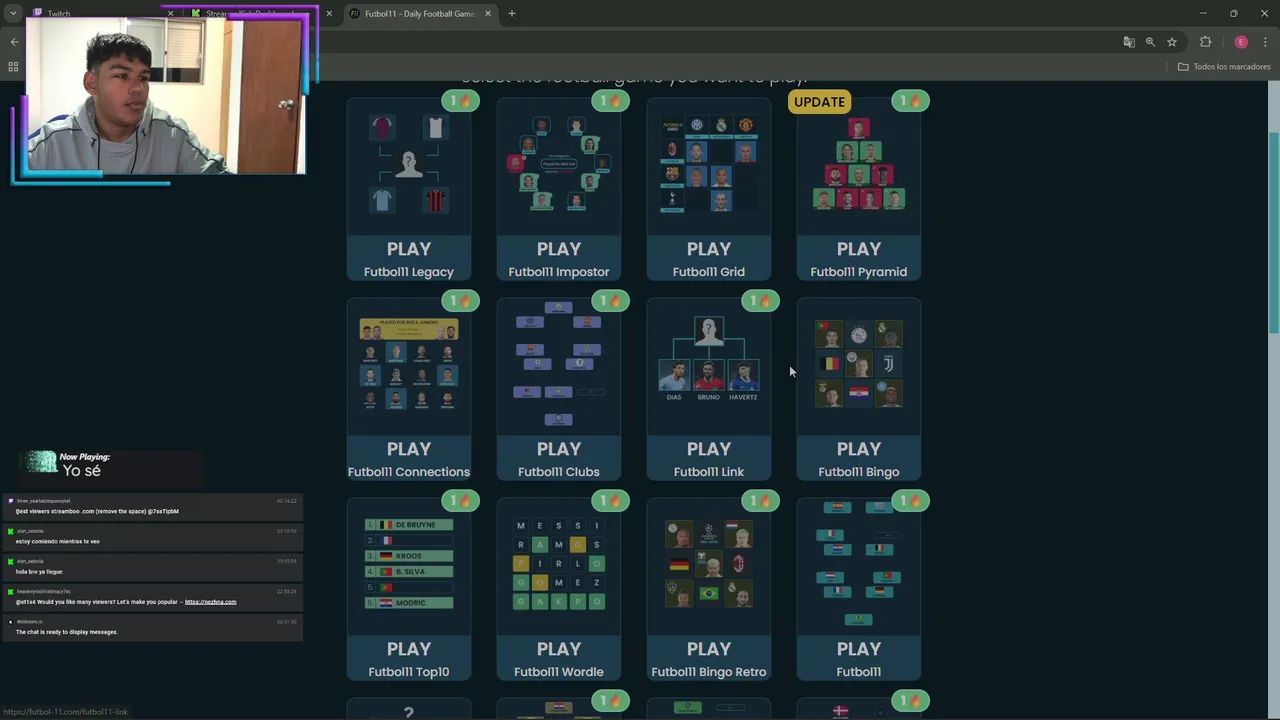
Task: Open the Todos los marcadores folder
Action: tap(1224, 67)
